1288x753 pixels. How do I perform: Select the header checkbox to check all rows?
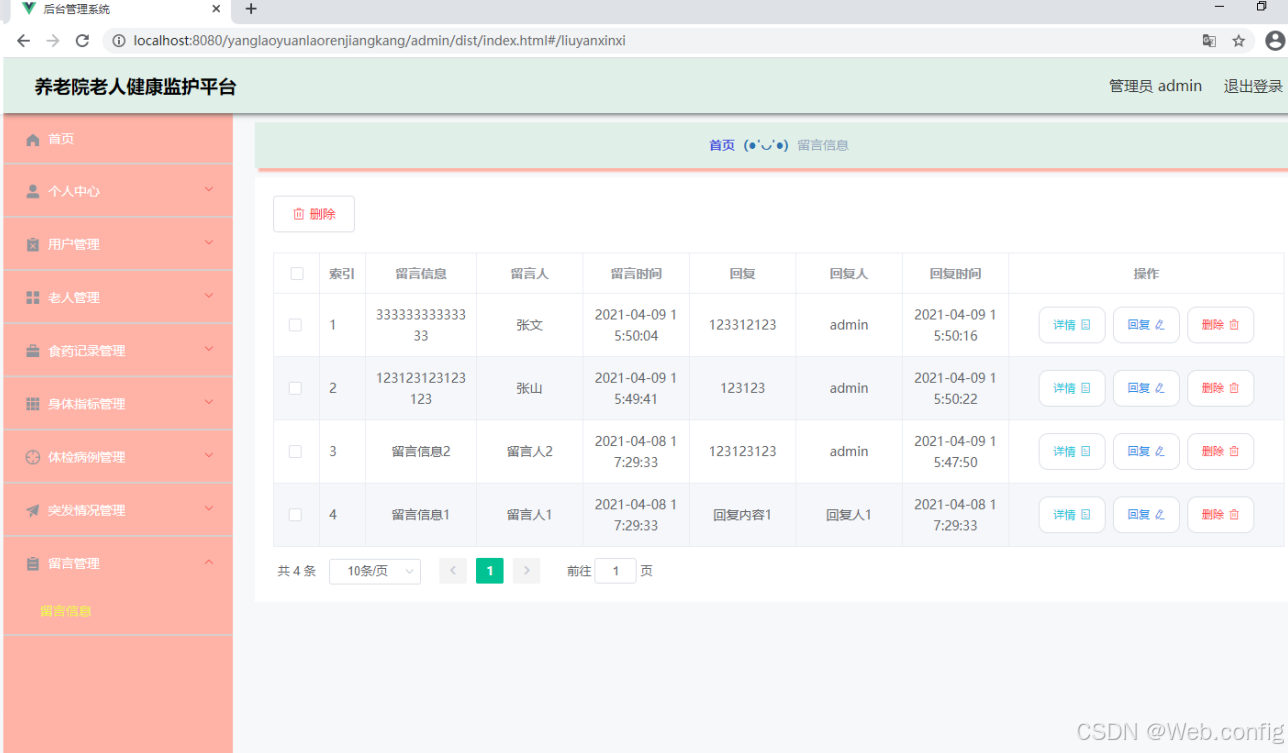point(296,273)
